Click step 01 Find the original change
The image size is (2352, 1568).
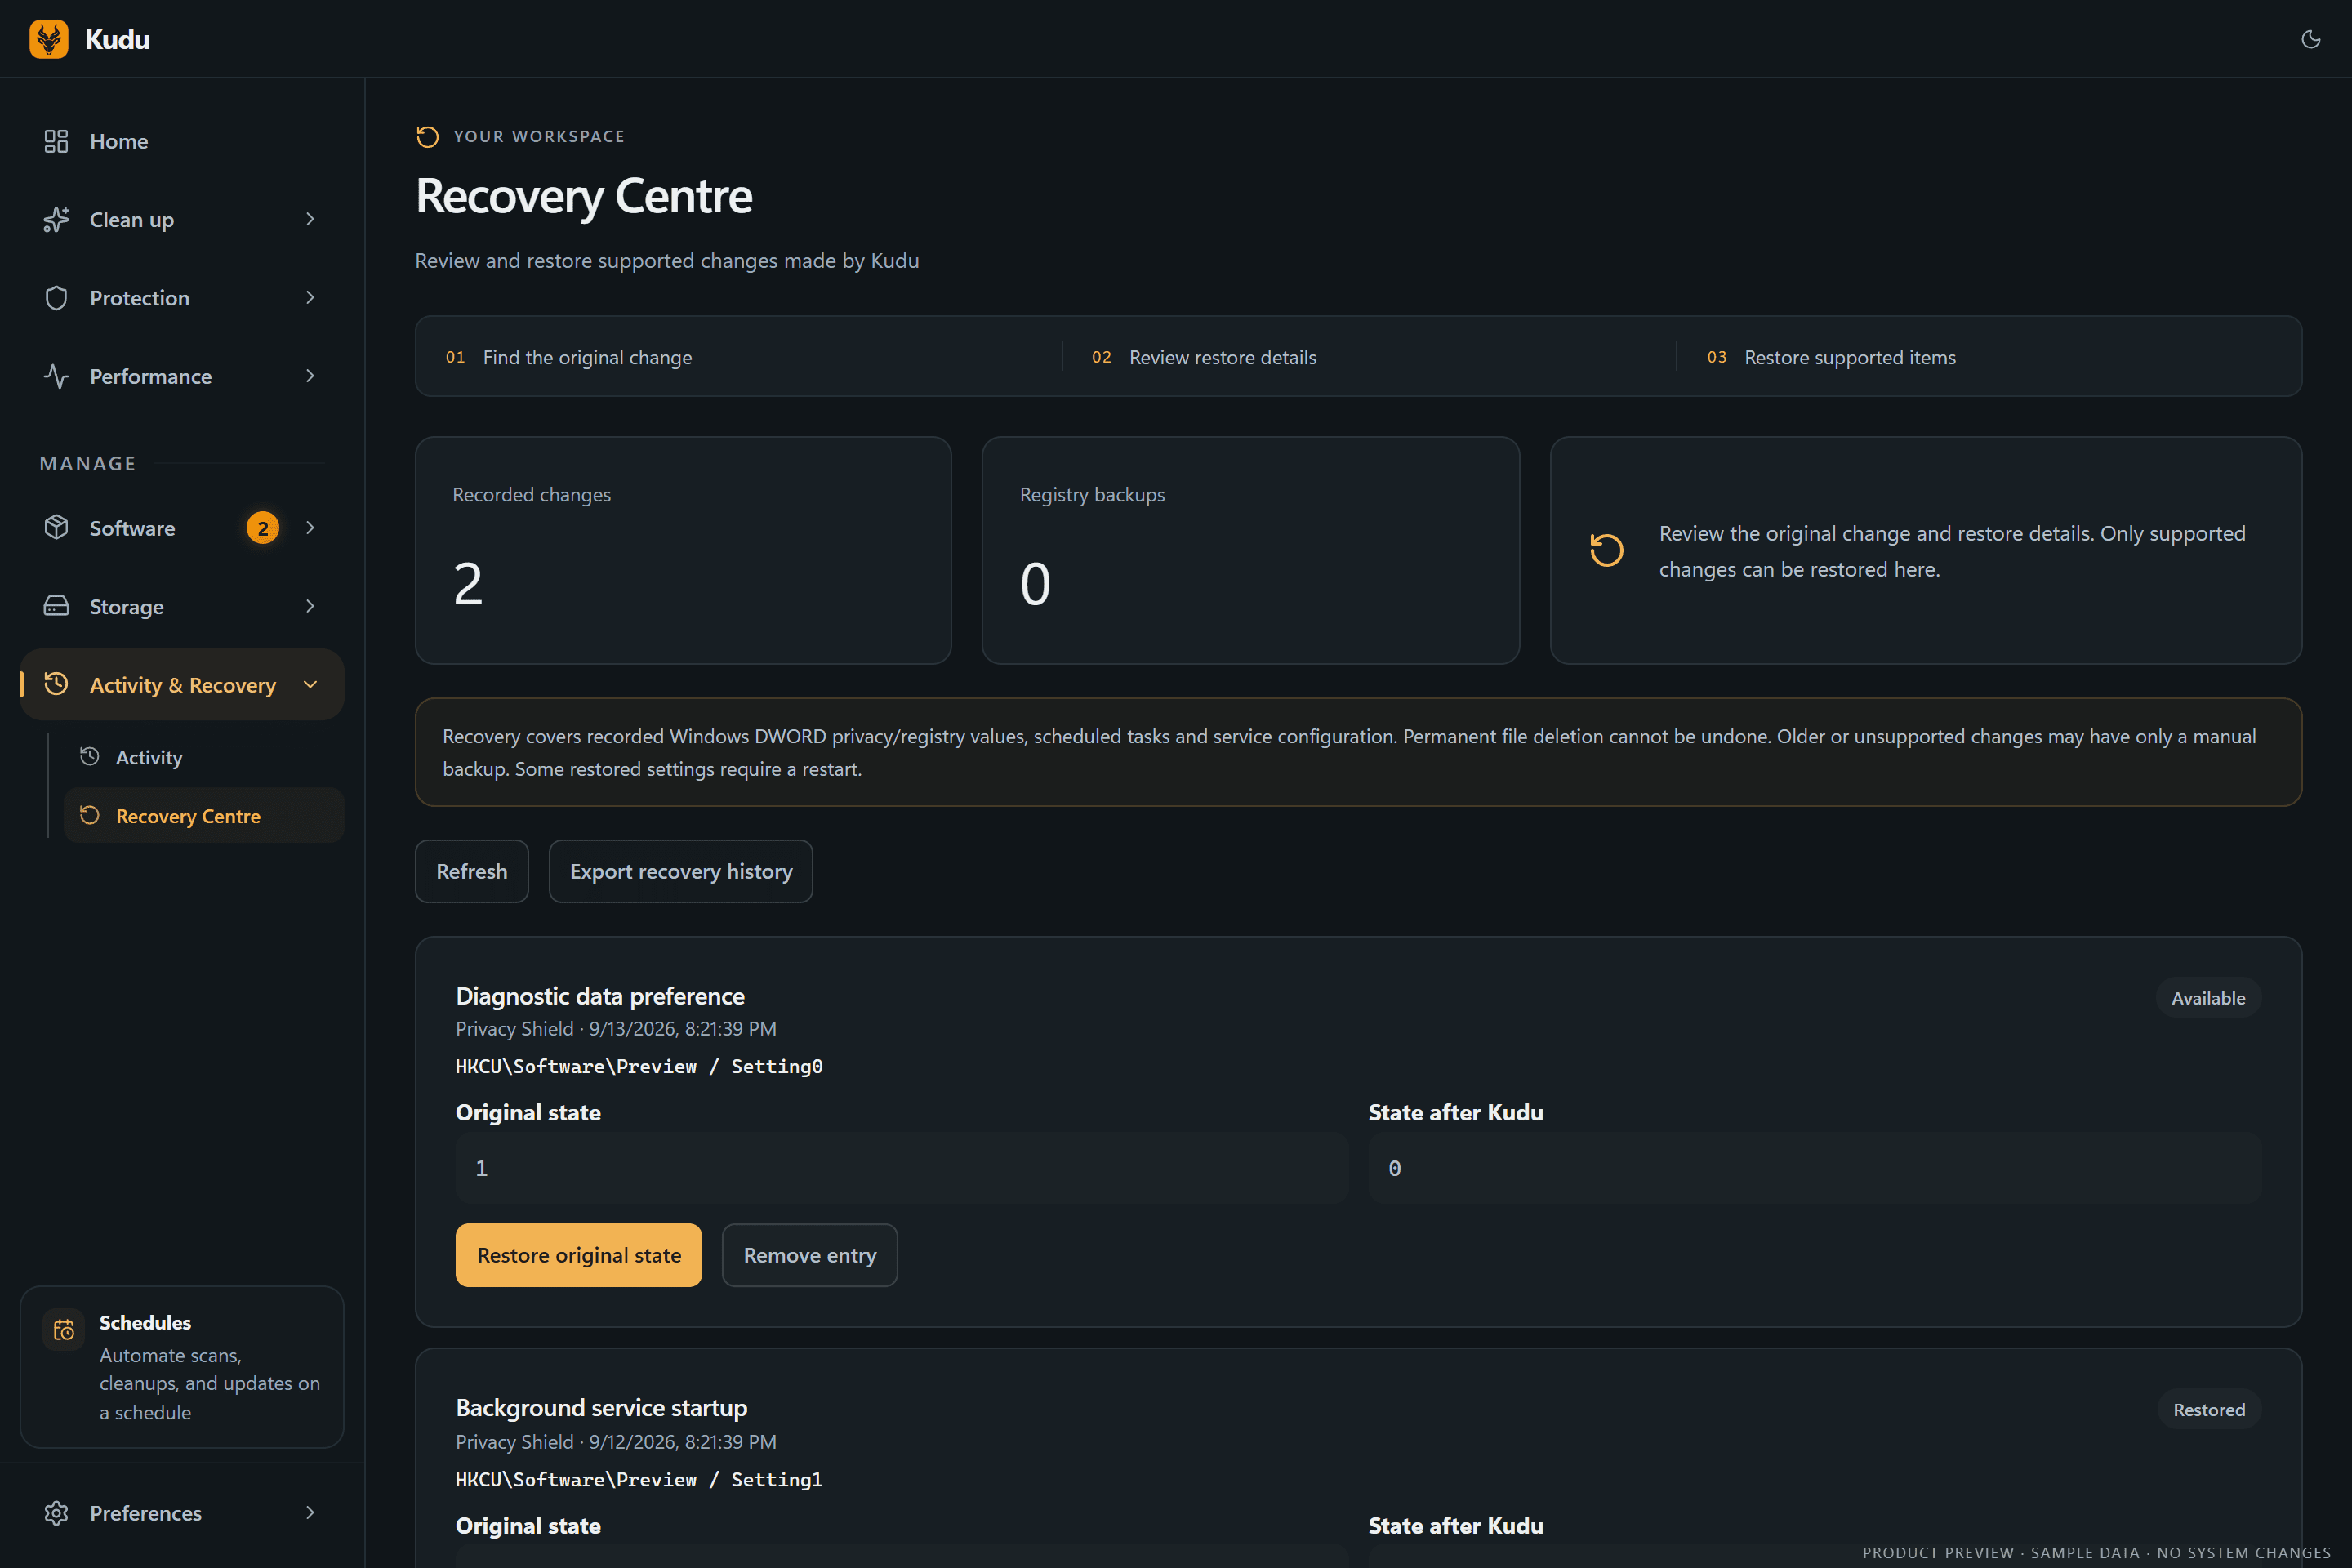point(568,357)
